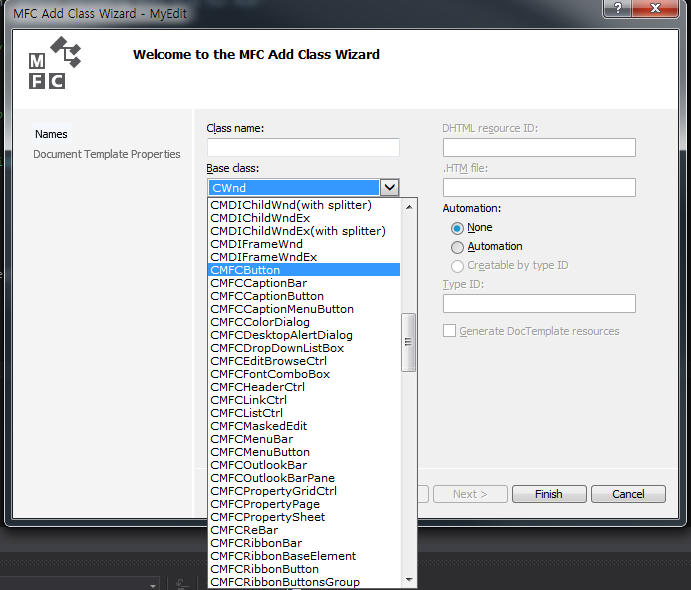Select CMFCDesktopAlertDialog base class
This screenshot has width=691, height=590.
tap(304, 335)
